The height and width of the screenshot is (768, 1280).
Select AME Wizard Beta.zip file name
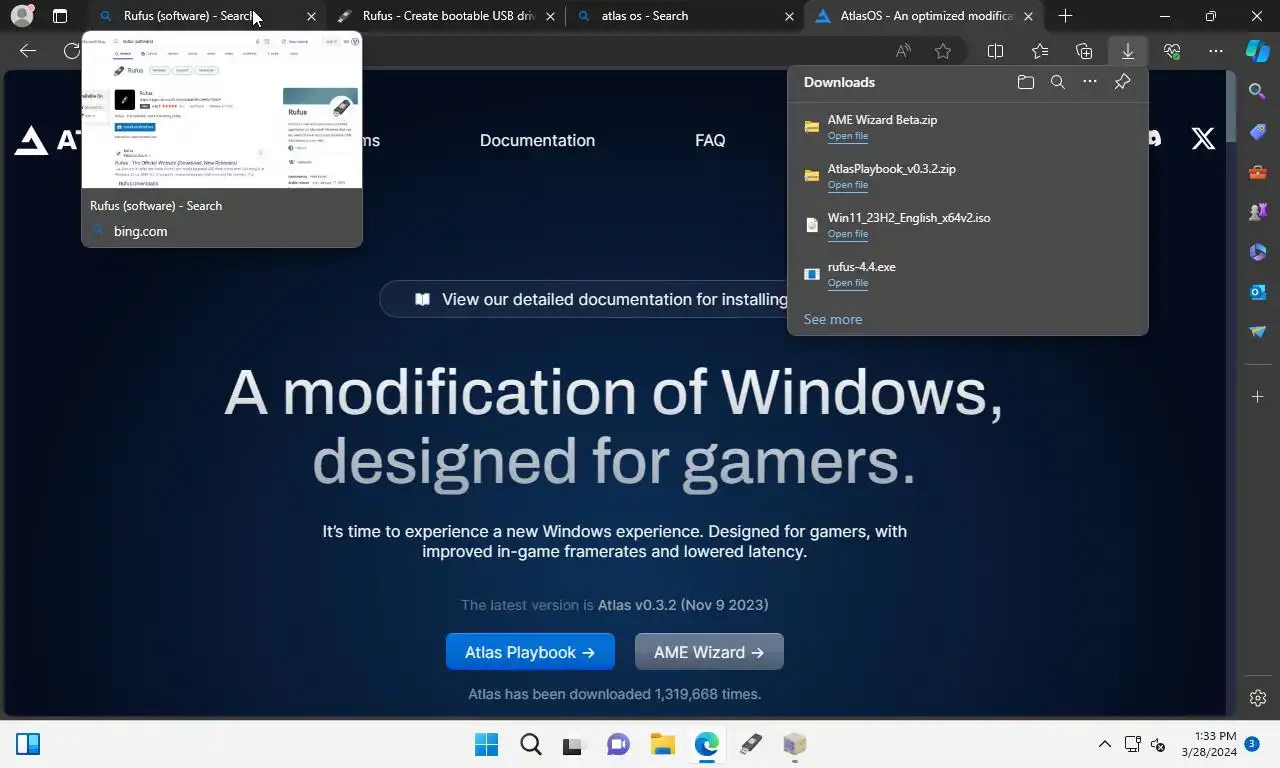882,120
